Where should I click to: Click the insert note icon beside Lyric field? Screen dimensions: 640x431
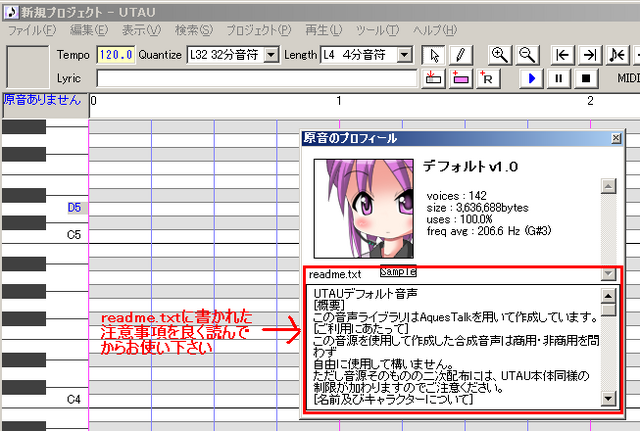433,78
